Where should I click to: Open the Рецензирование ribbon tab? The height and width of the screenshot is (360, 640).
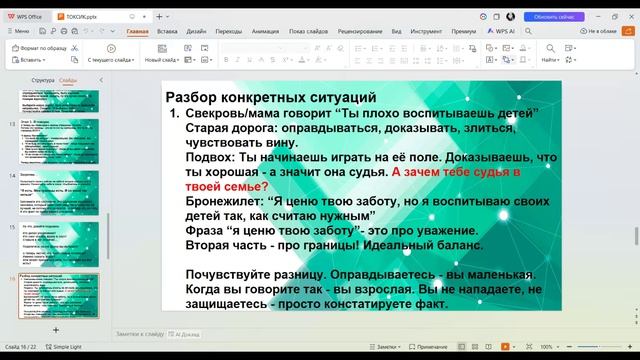point(360,31)
